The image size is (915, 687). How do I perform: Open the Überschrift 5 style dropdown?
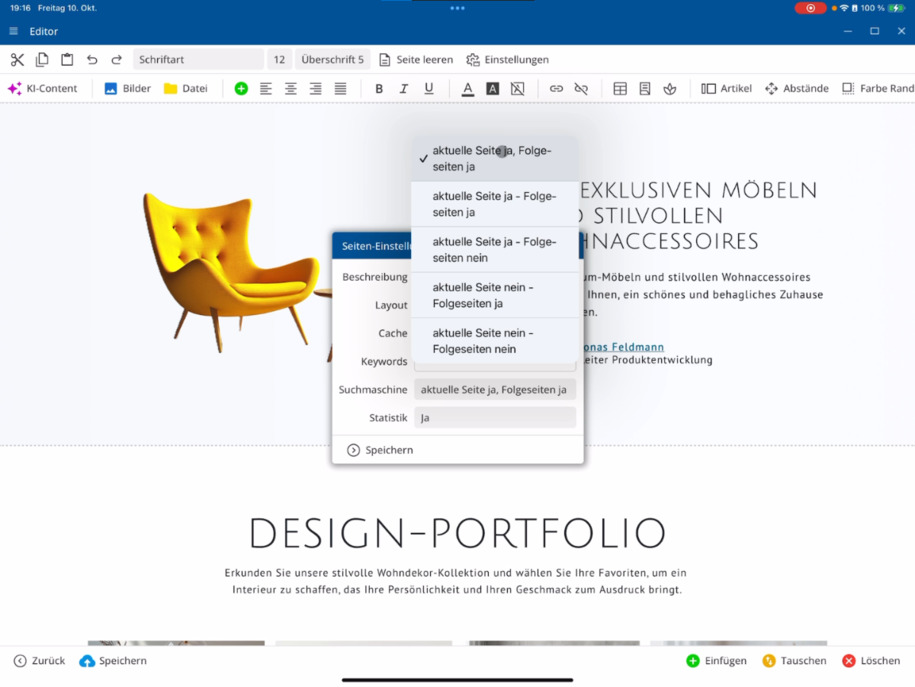333,60
